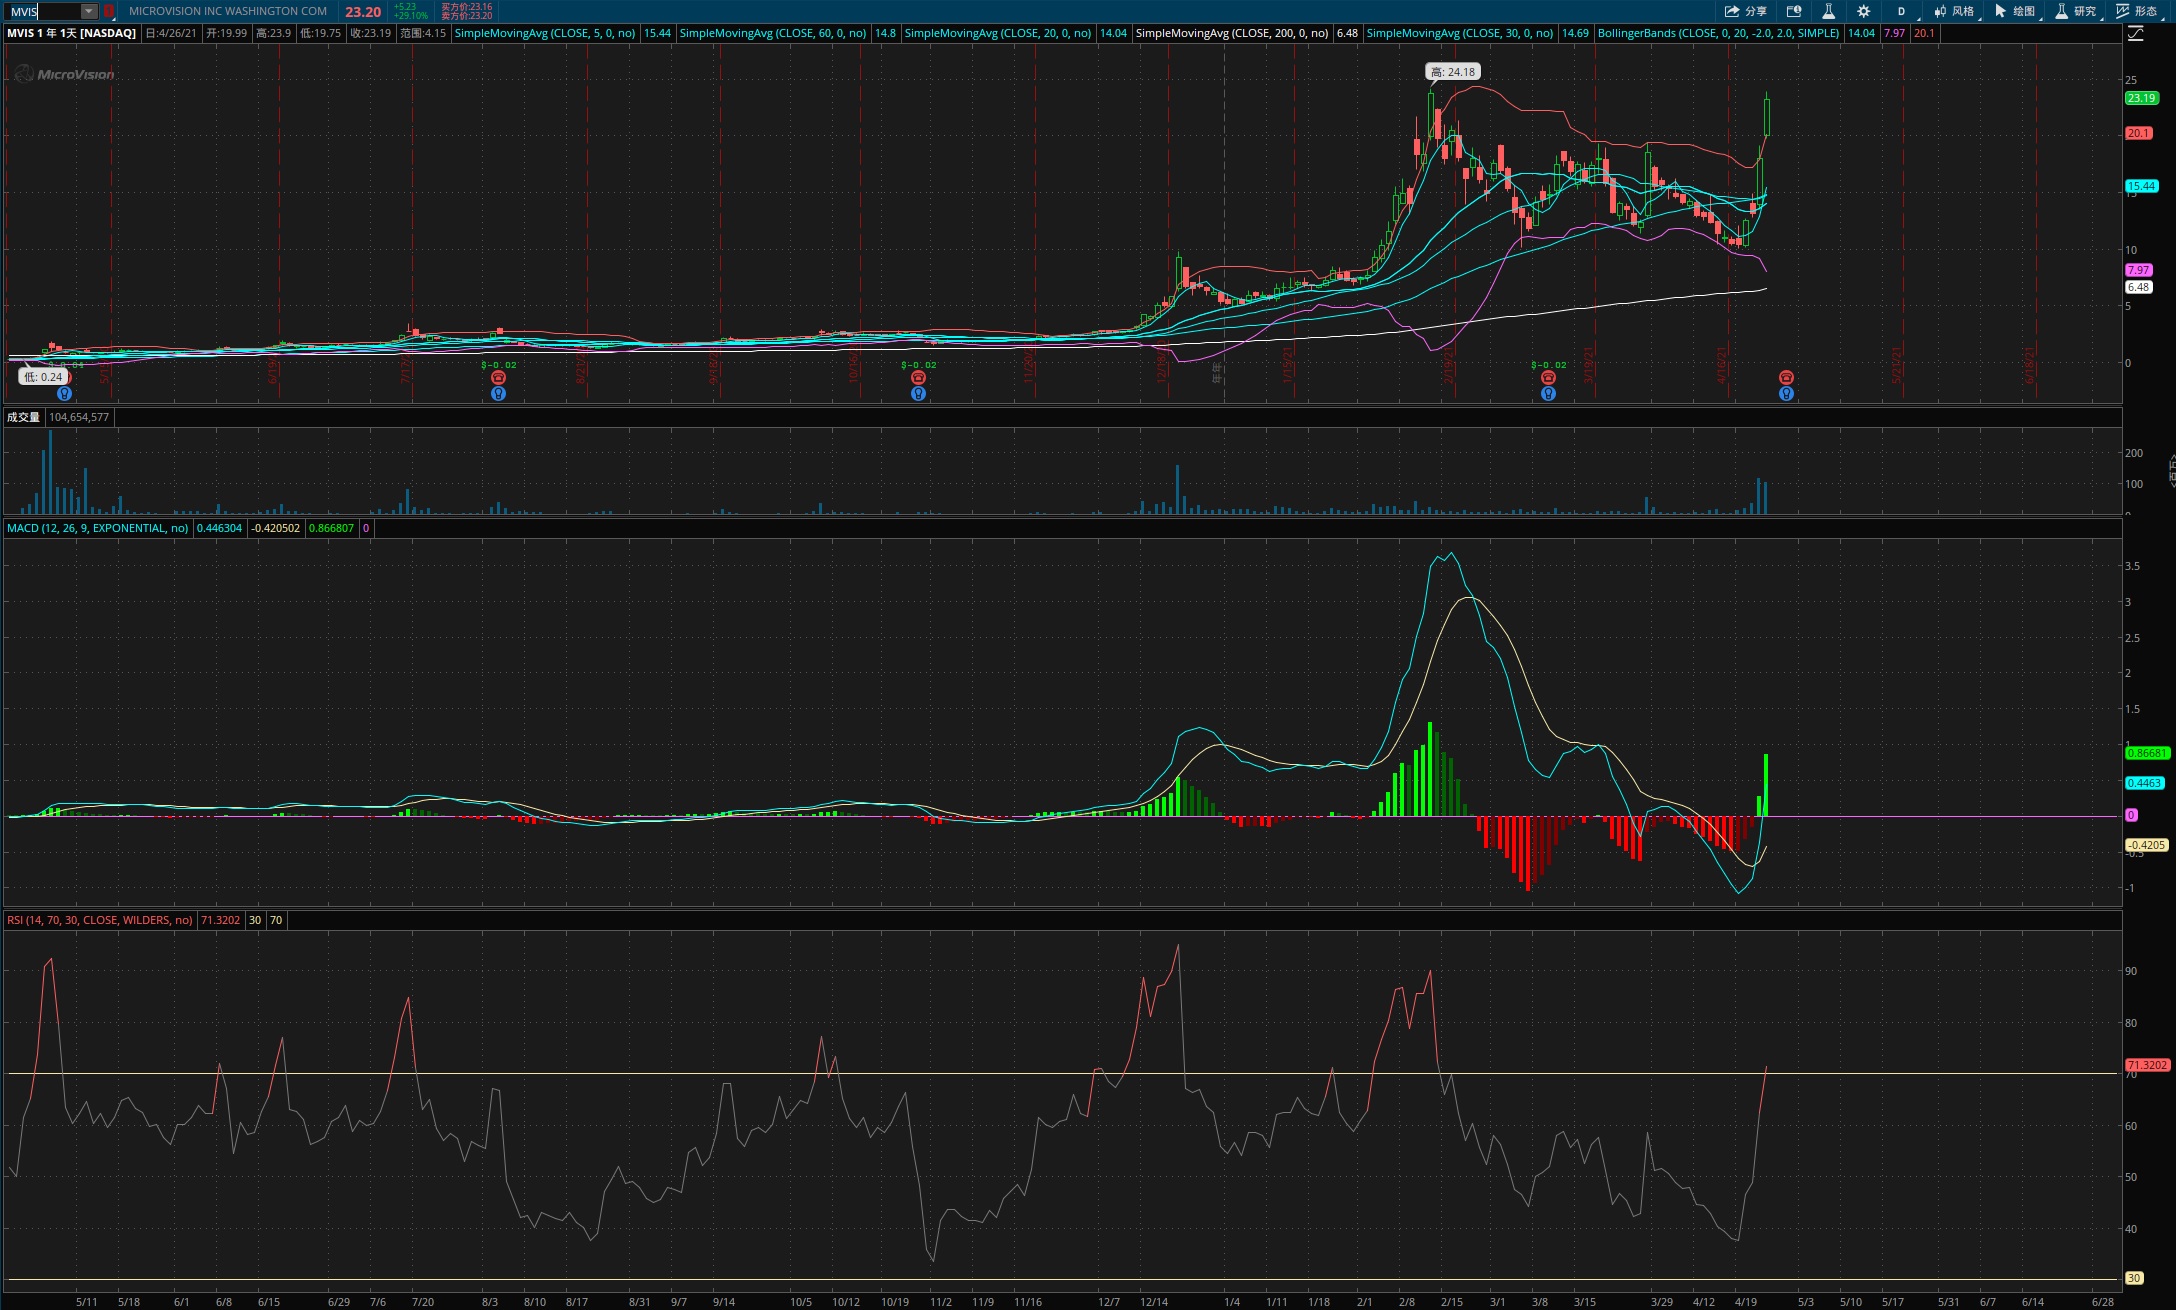Viewport: 2176px width, 1310px height.
Task: Click the volume value 104,654,577
Action: [79, 417]
